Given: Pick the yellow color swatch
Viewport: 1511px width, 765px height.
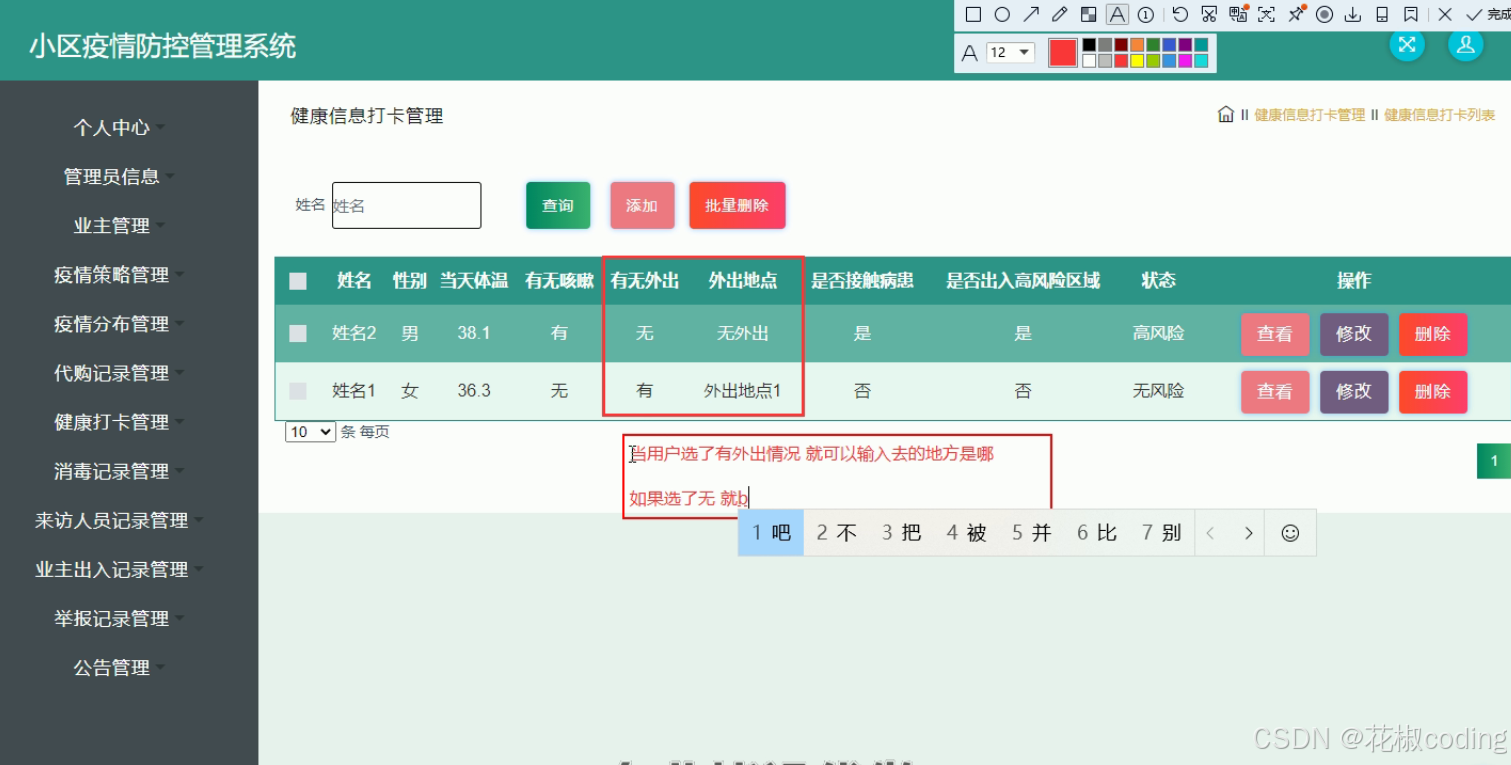Looking at the screenshot, I should pyautogui.click(x=1137, y=61).
